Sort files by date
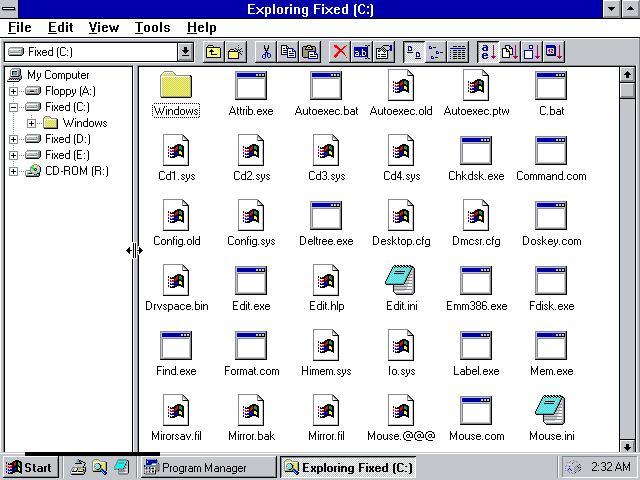The image size is (640, 480). point(554,52)
